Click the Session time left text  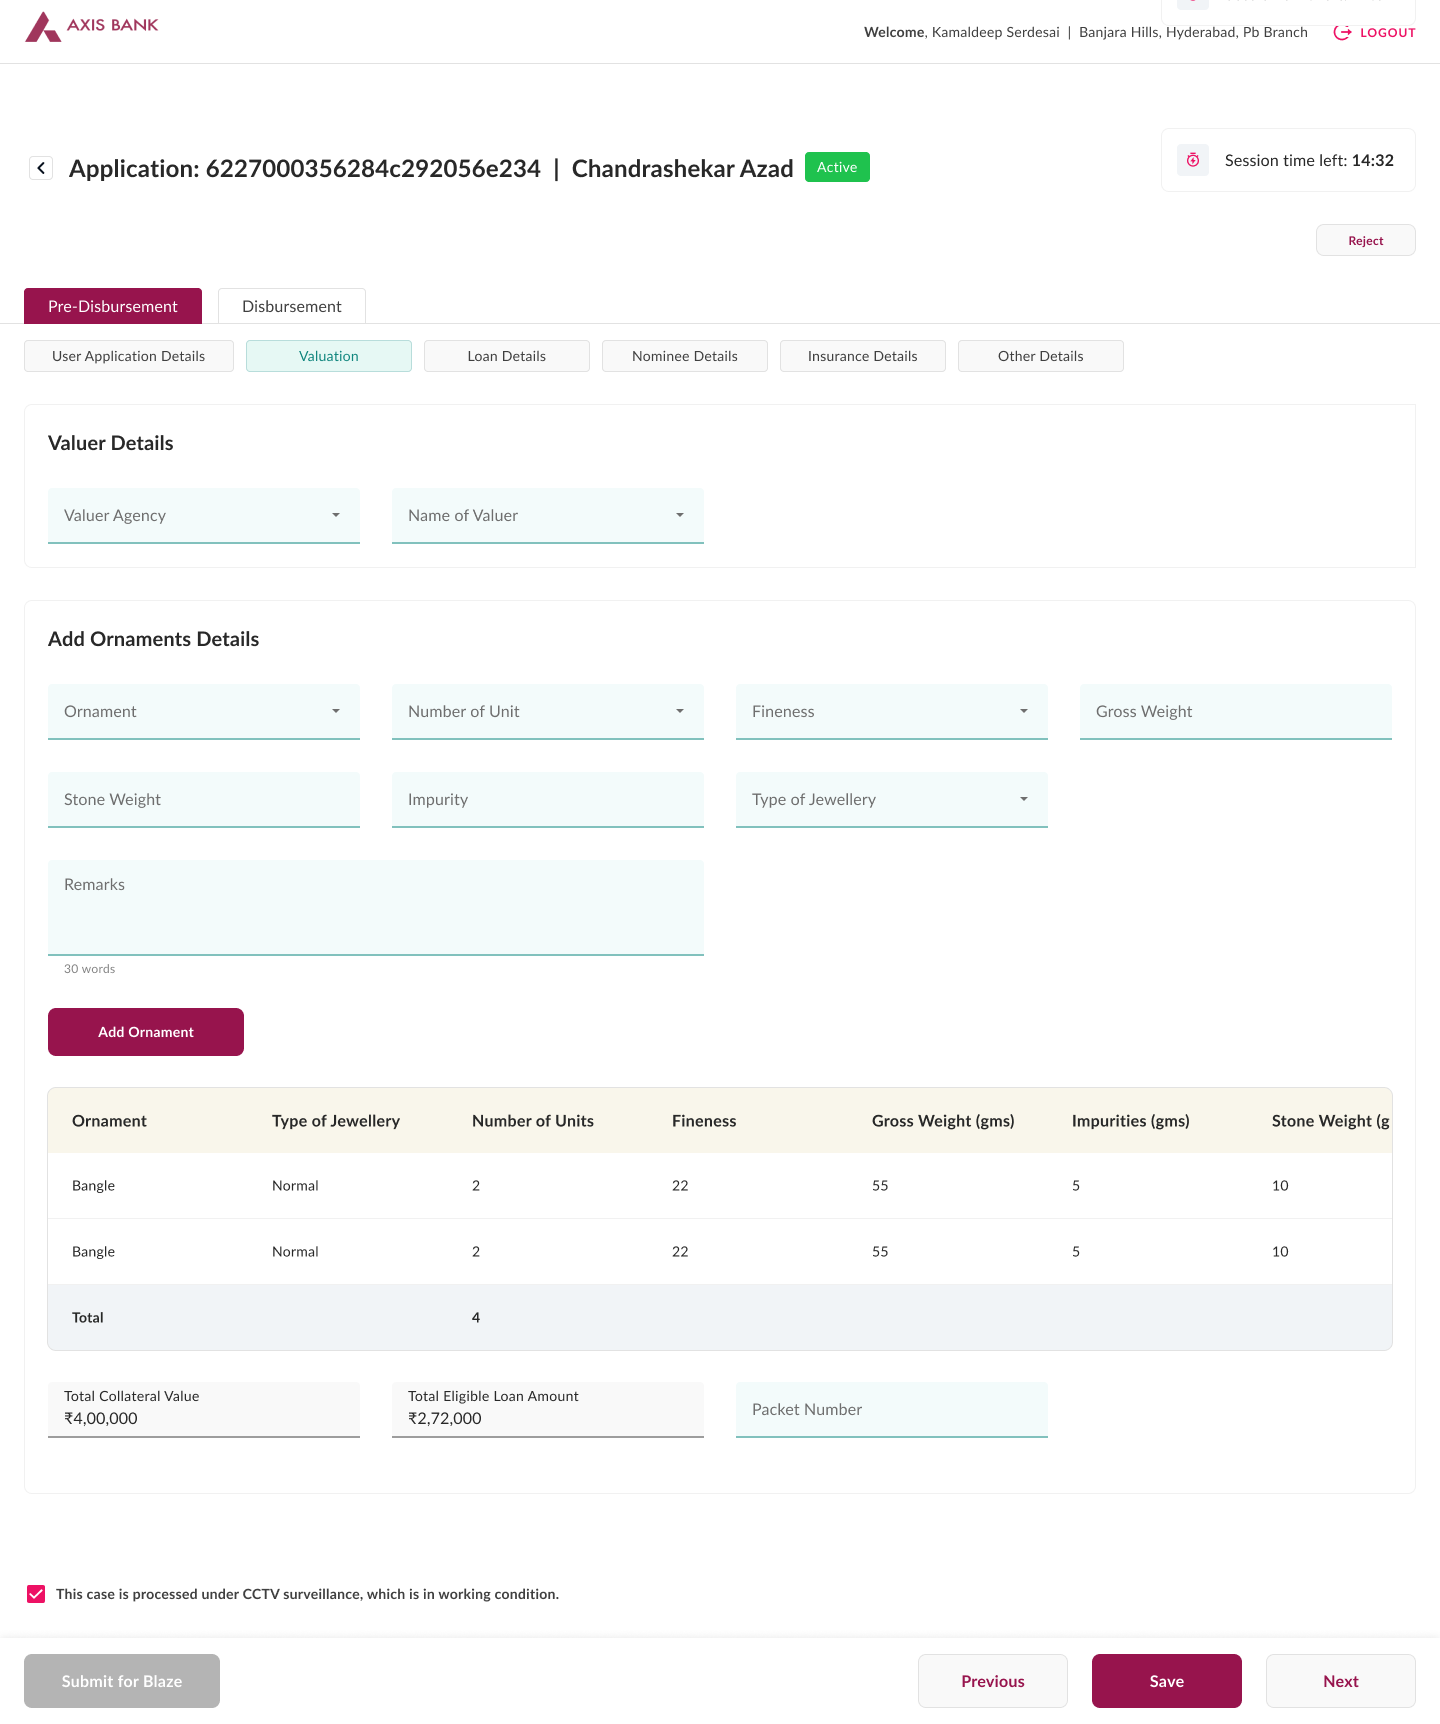tap(1309, 160)
